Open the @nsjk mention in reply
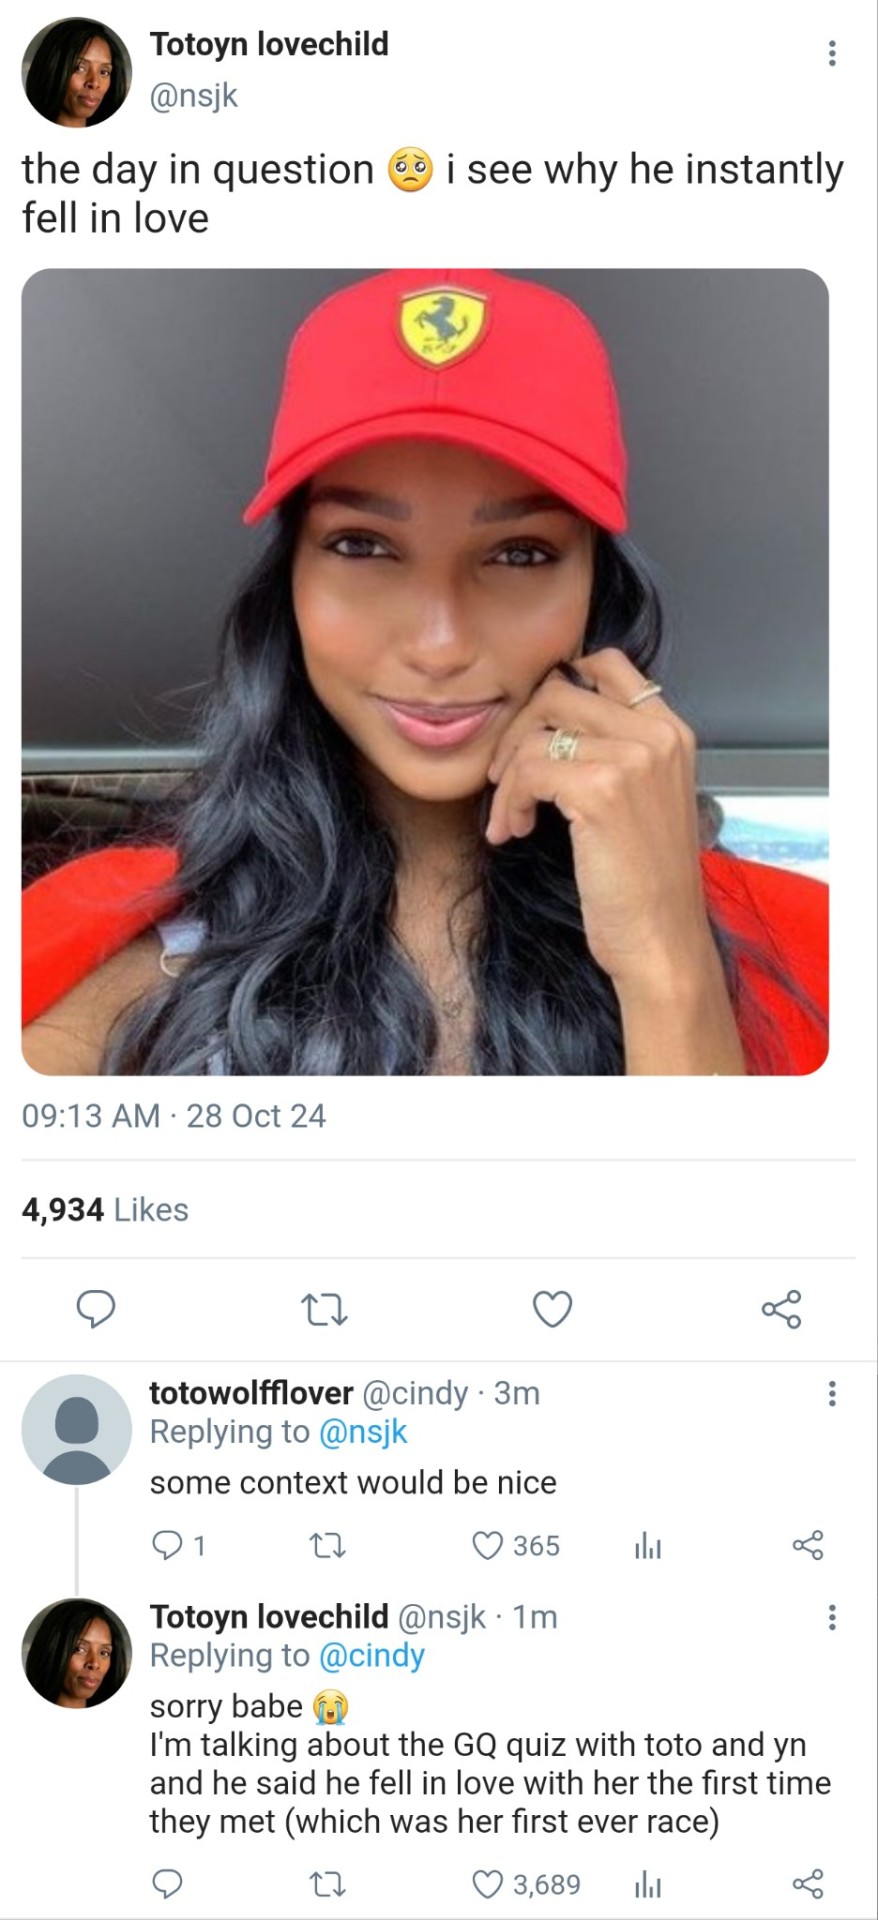Screen dimensions: 878x1920 click(x=363, y=1431)
